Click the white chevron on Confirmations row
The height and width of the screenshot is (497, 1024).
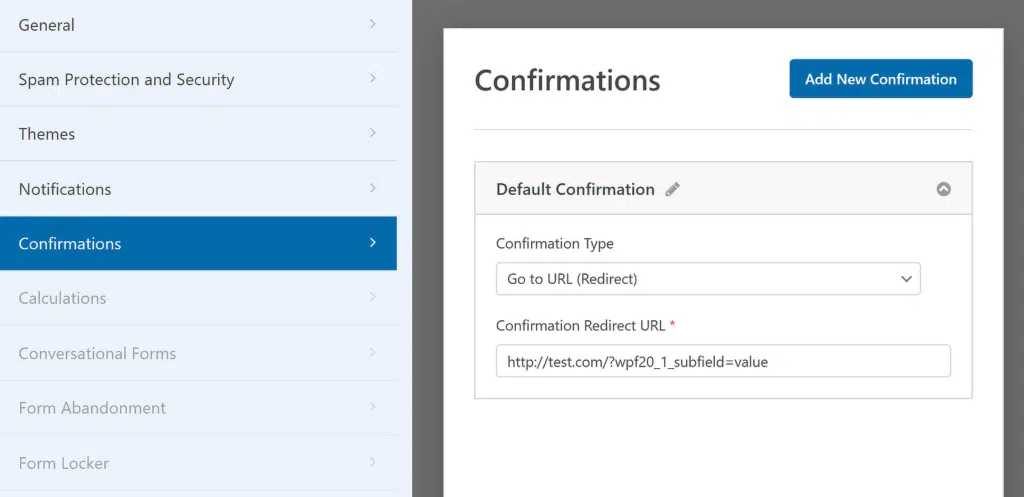(373, 243)
